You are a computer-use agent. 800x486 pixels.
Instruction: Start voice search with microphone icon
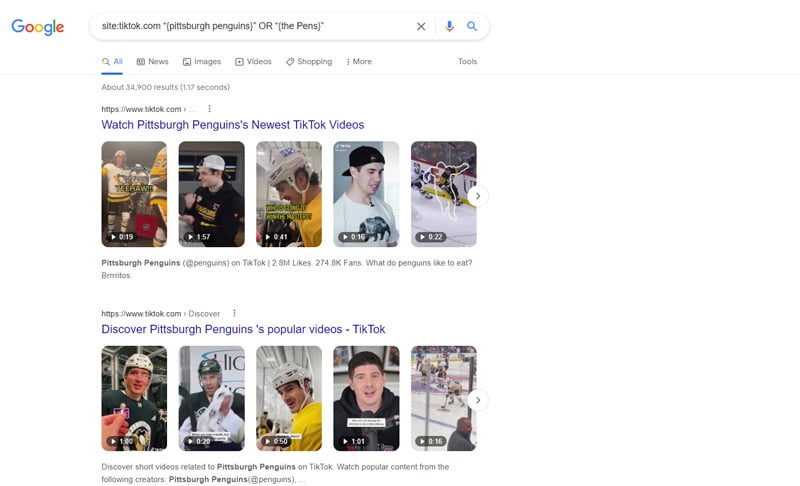pyautogui.click(x=449, y=27)
